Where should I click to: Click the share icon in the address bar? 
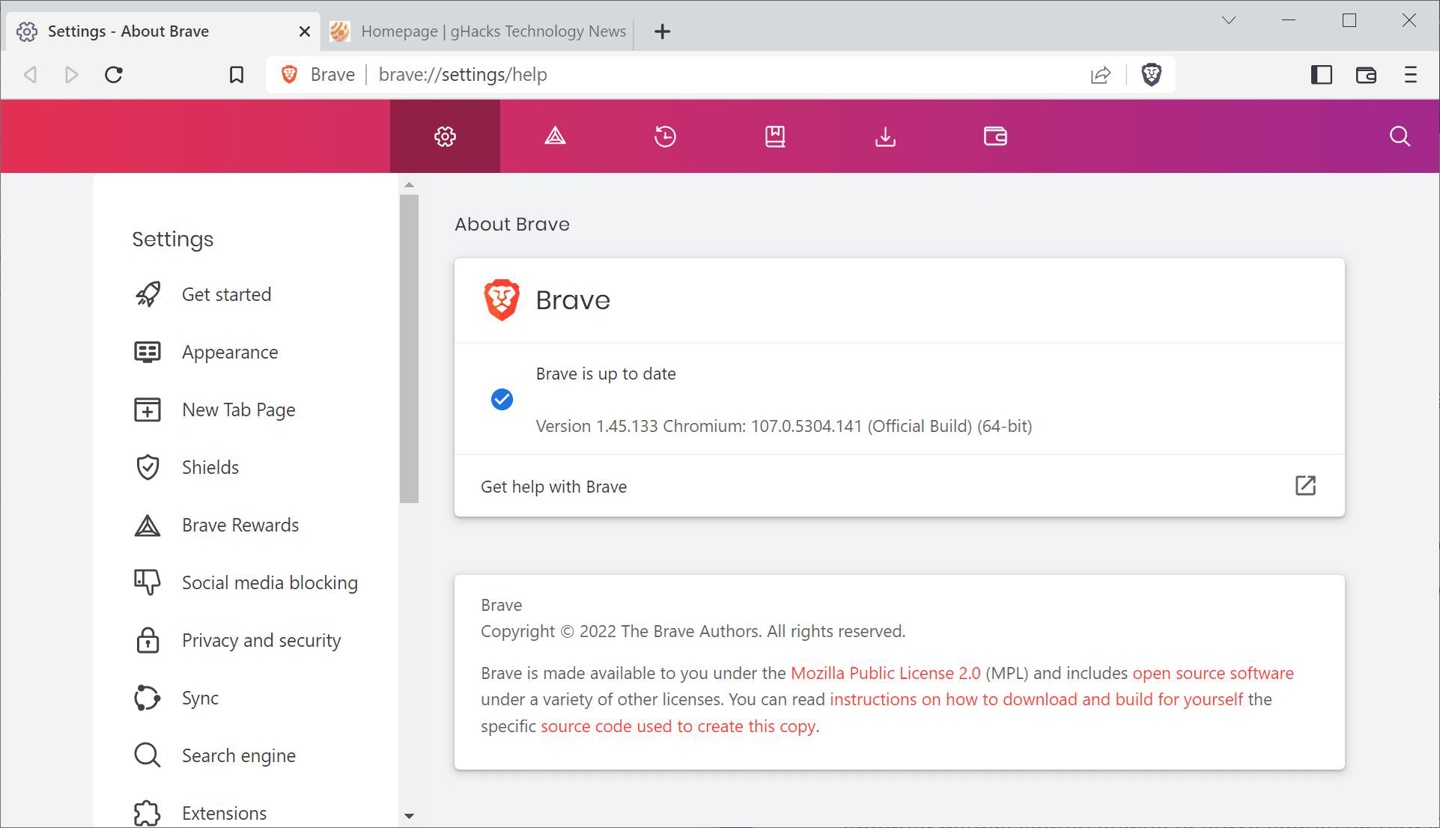pos(1100,74)
